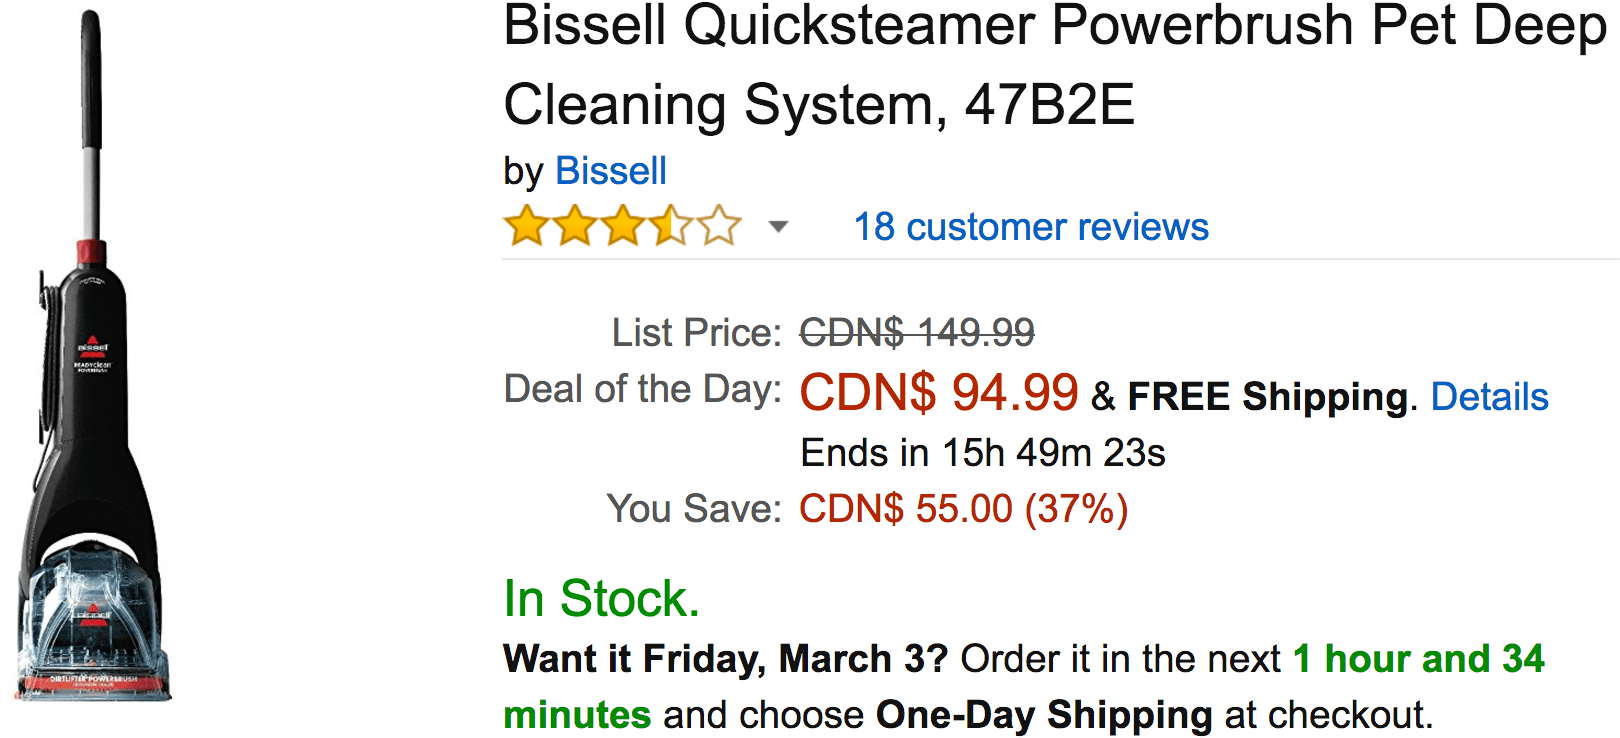The image size is (1620, 738).
Task: Click the empty fifth star
Action: [718, 226]
